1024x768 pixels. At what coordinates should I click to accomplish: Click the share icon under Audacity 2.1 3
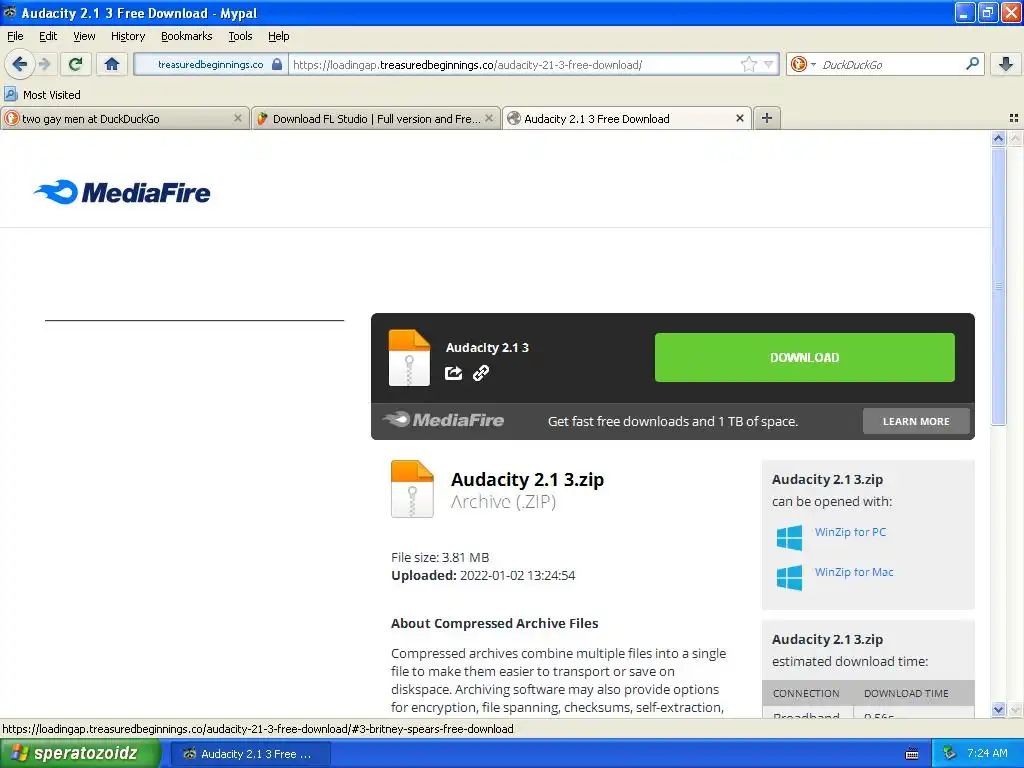tap(453, 373)
